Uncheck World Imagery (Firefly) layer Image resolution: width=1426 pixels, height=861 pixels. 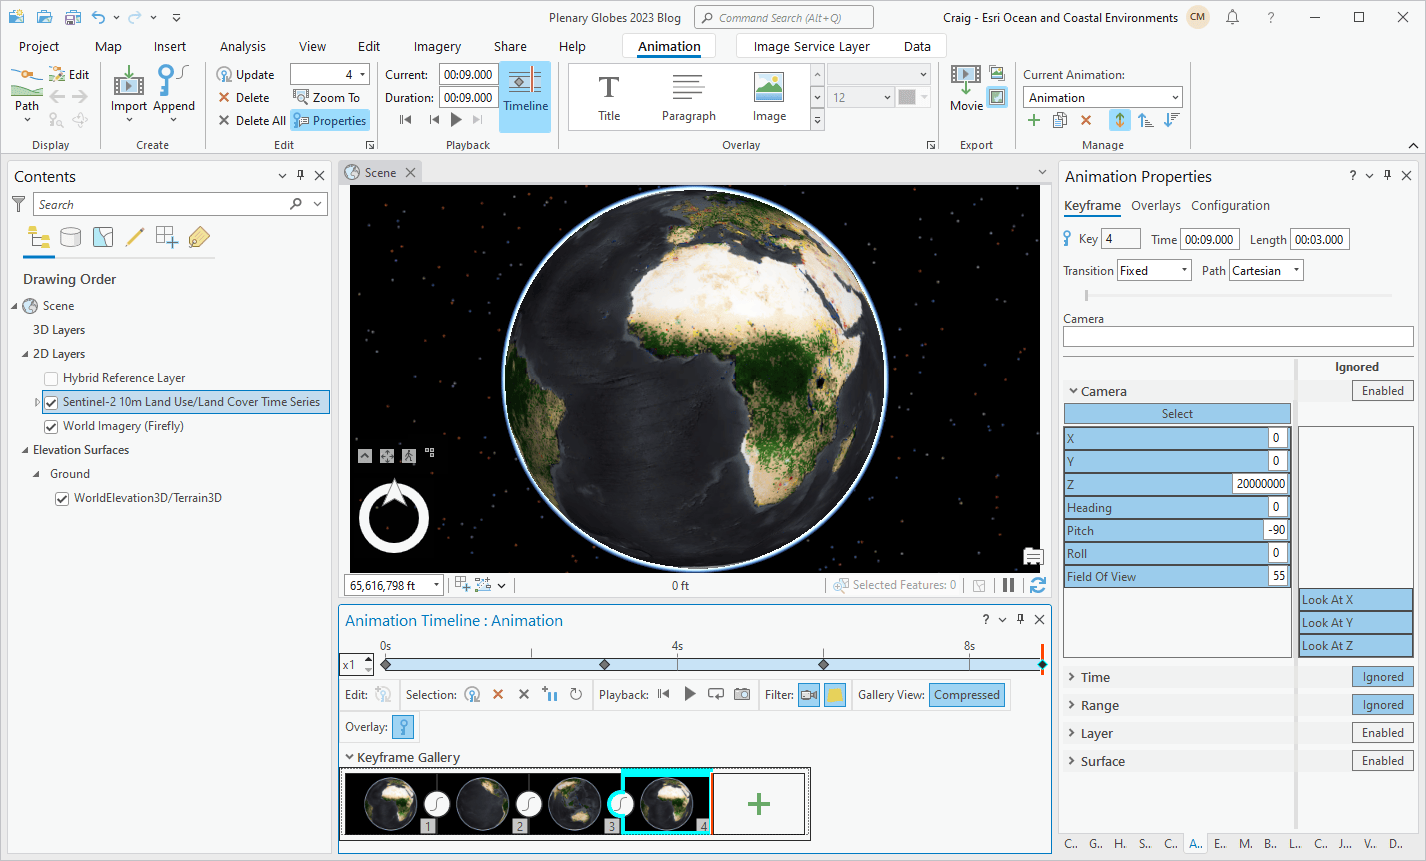point(51,426)
